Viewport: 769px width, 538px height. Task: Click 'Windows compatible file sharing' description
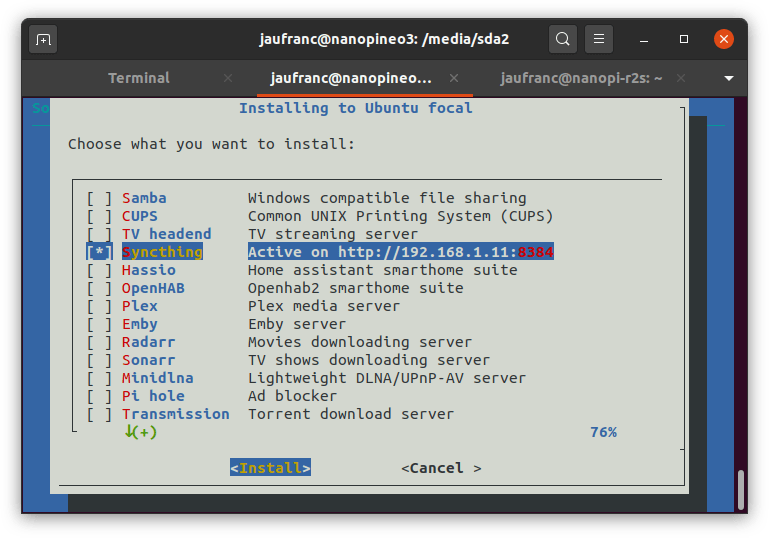pos(387,198)
